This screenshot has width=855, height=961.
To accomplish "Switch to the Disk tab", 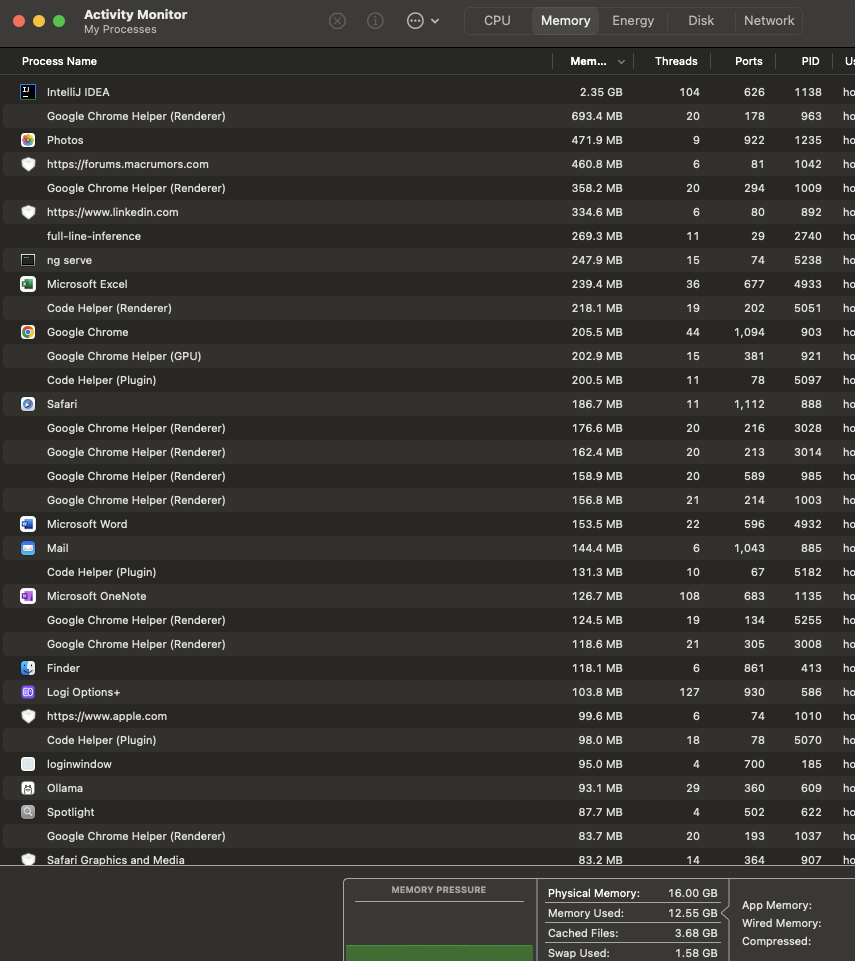I will pyautogui.click(x=701, y=21).
